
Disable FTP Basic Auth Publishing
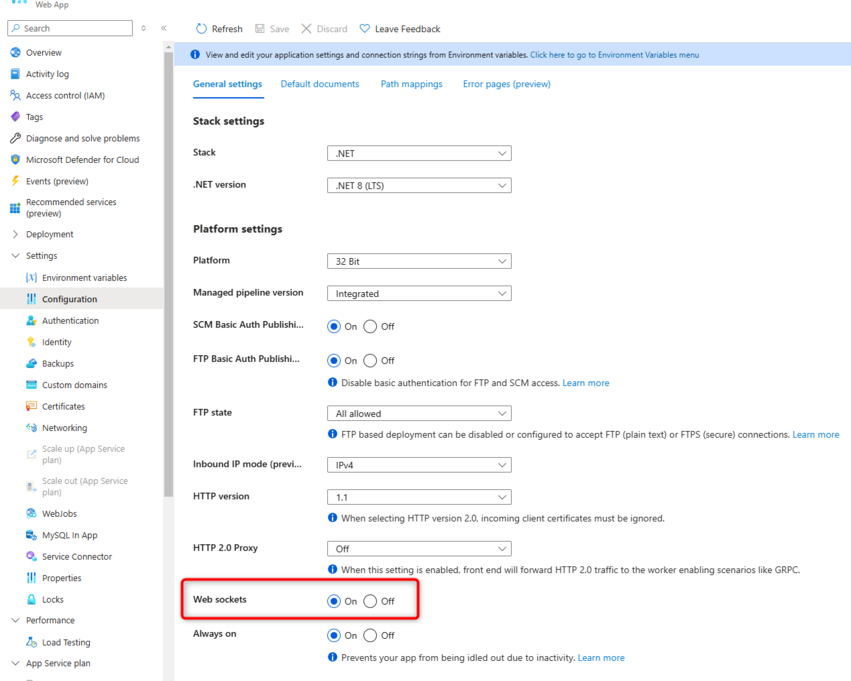370,361
